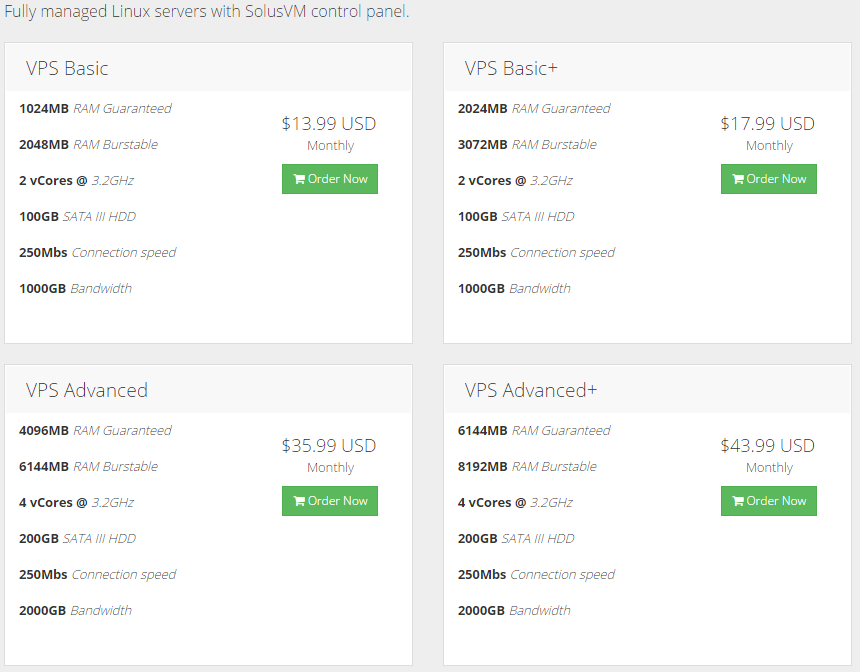860x672 pixels.
Task: Click the $13.99 USD price text
Action: [x=329, y=123]
